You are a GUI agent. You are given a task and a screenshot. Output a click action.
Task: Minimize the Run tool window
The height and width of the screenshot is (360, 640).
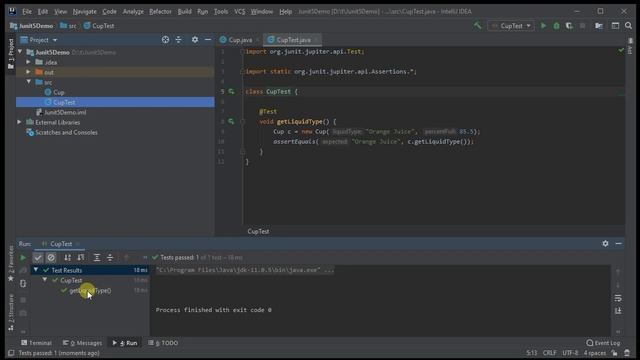619,243
